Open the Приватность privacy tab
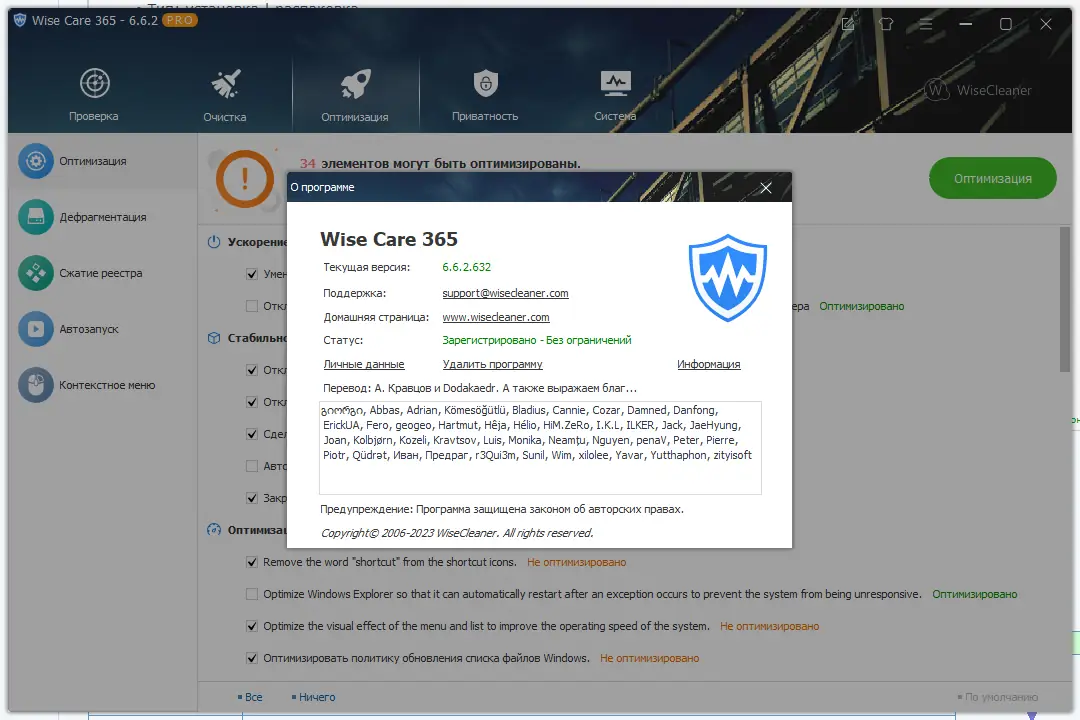 click(485, 94)
